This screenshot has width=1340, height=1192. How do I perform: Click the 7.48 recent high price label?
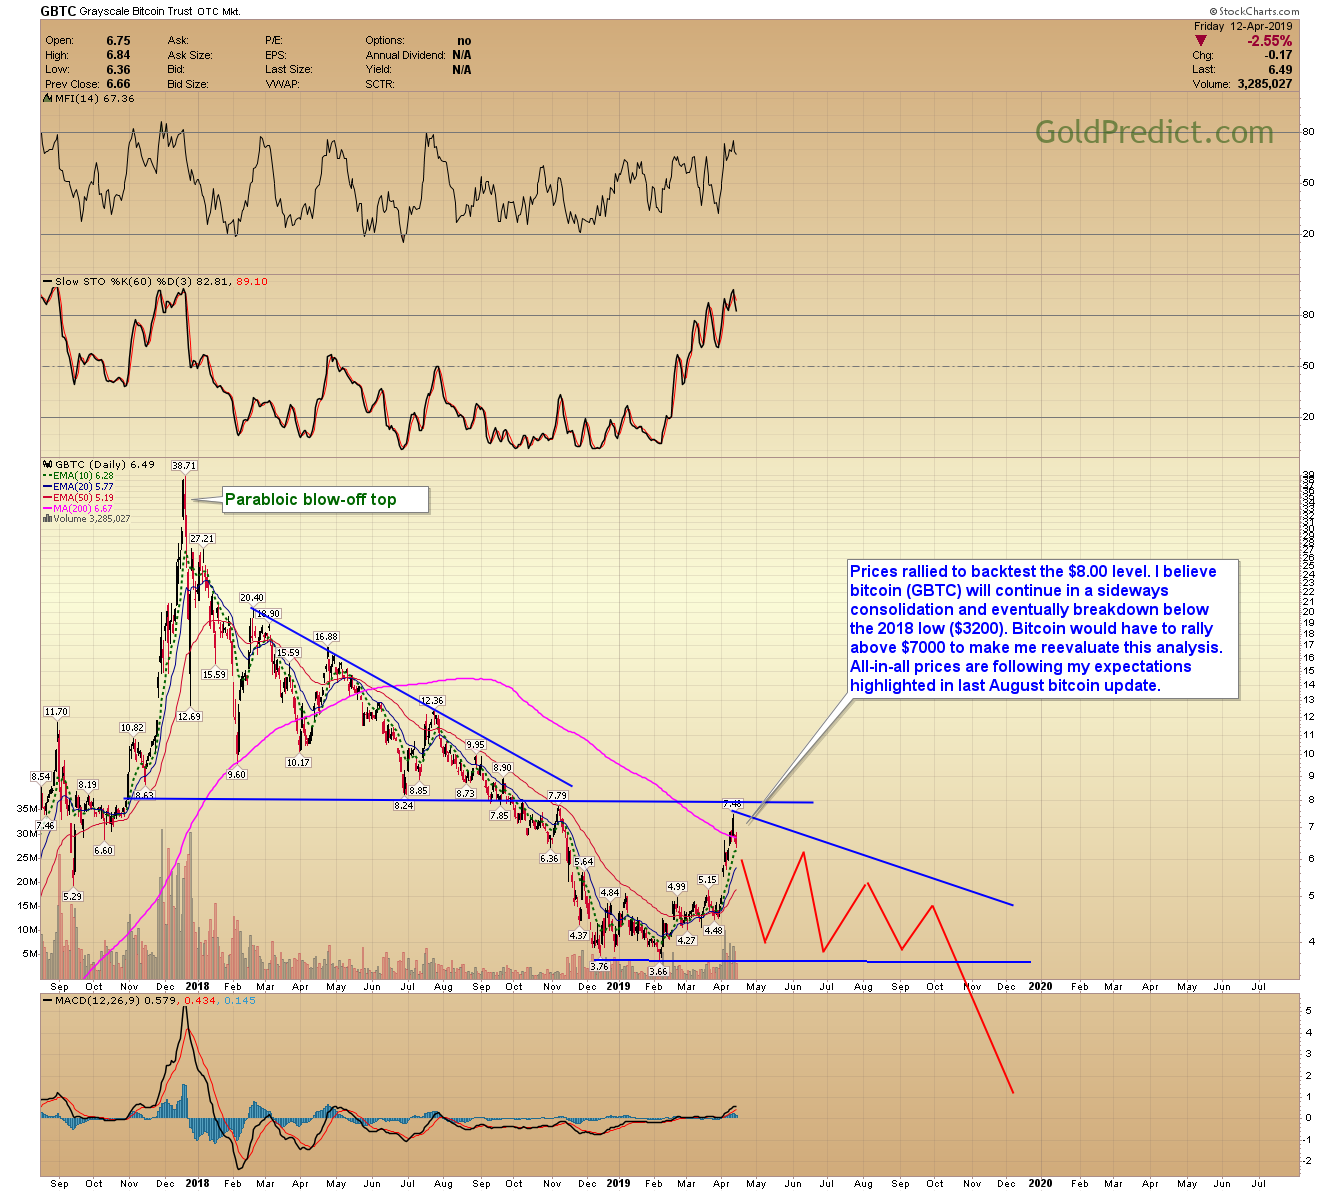[733, 804]
